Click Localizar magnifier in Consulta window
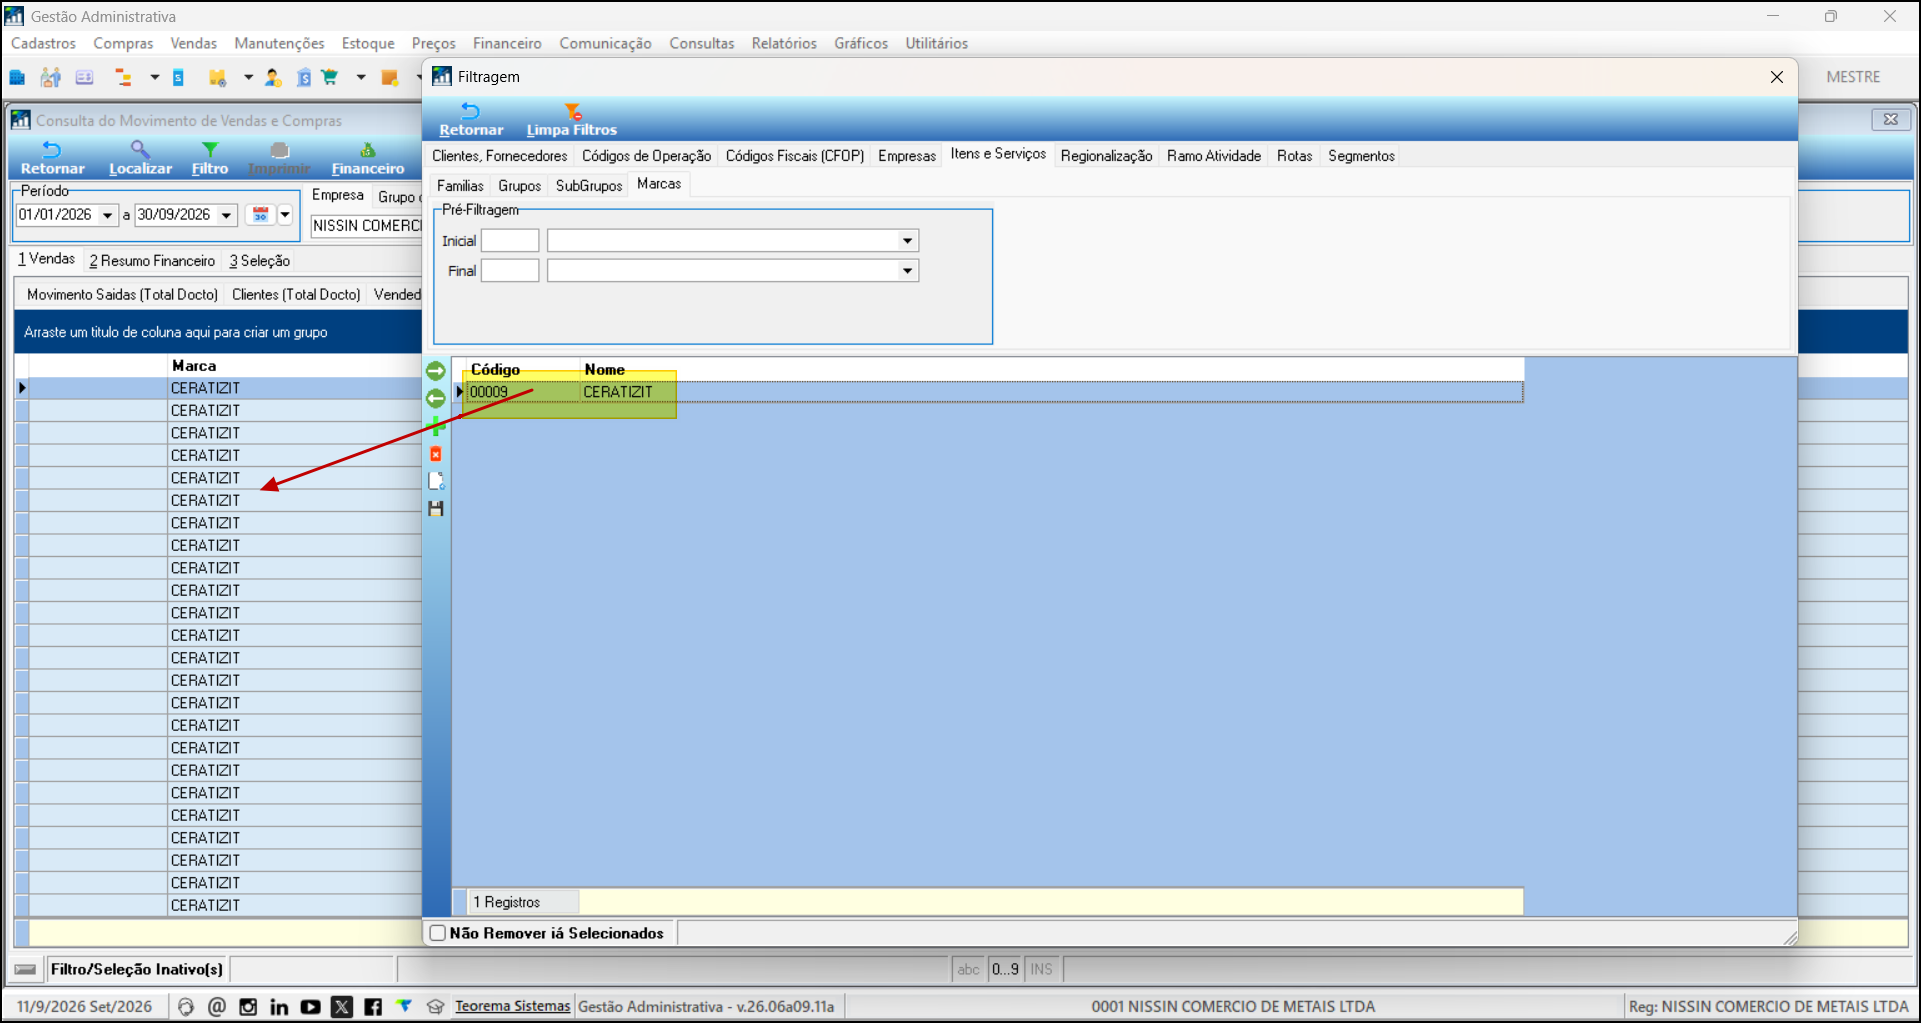The image size is (1921, 1023). (140, 150)
